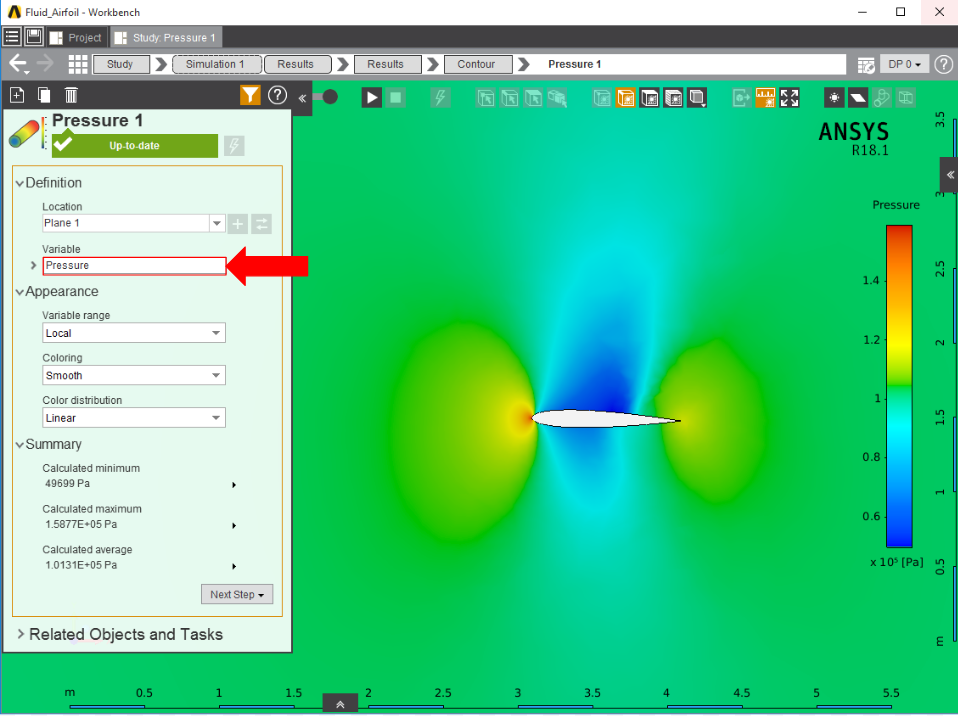The width and height of the screenshot is (958, 716).
Task: Choose the box-select cubes icon
Action: (x=557, y=98)
